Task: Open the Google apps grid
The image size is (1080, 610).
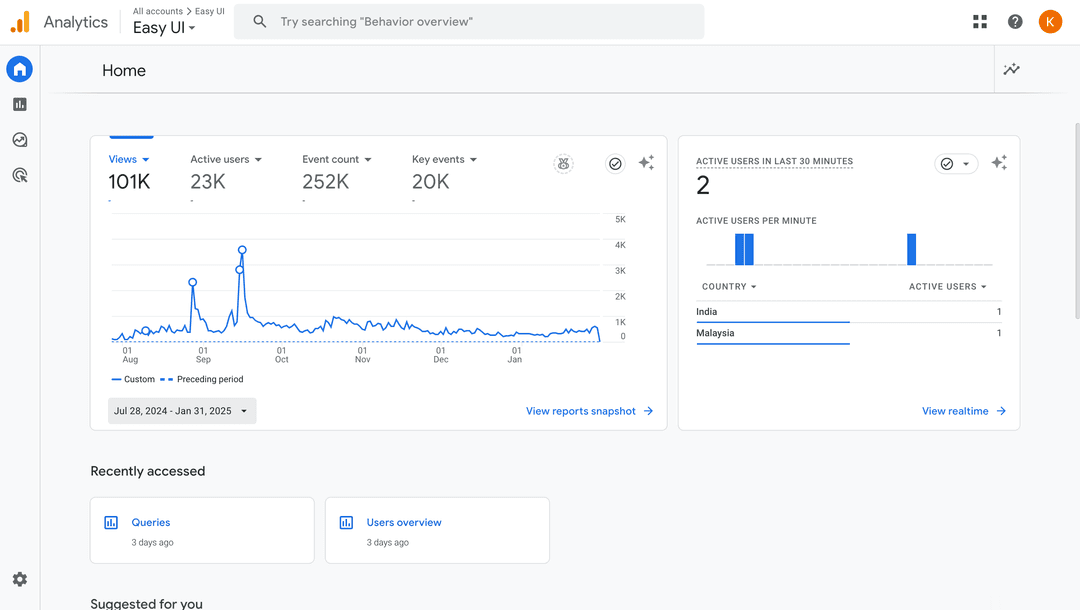Action: tap(980, 22)
